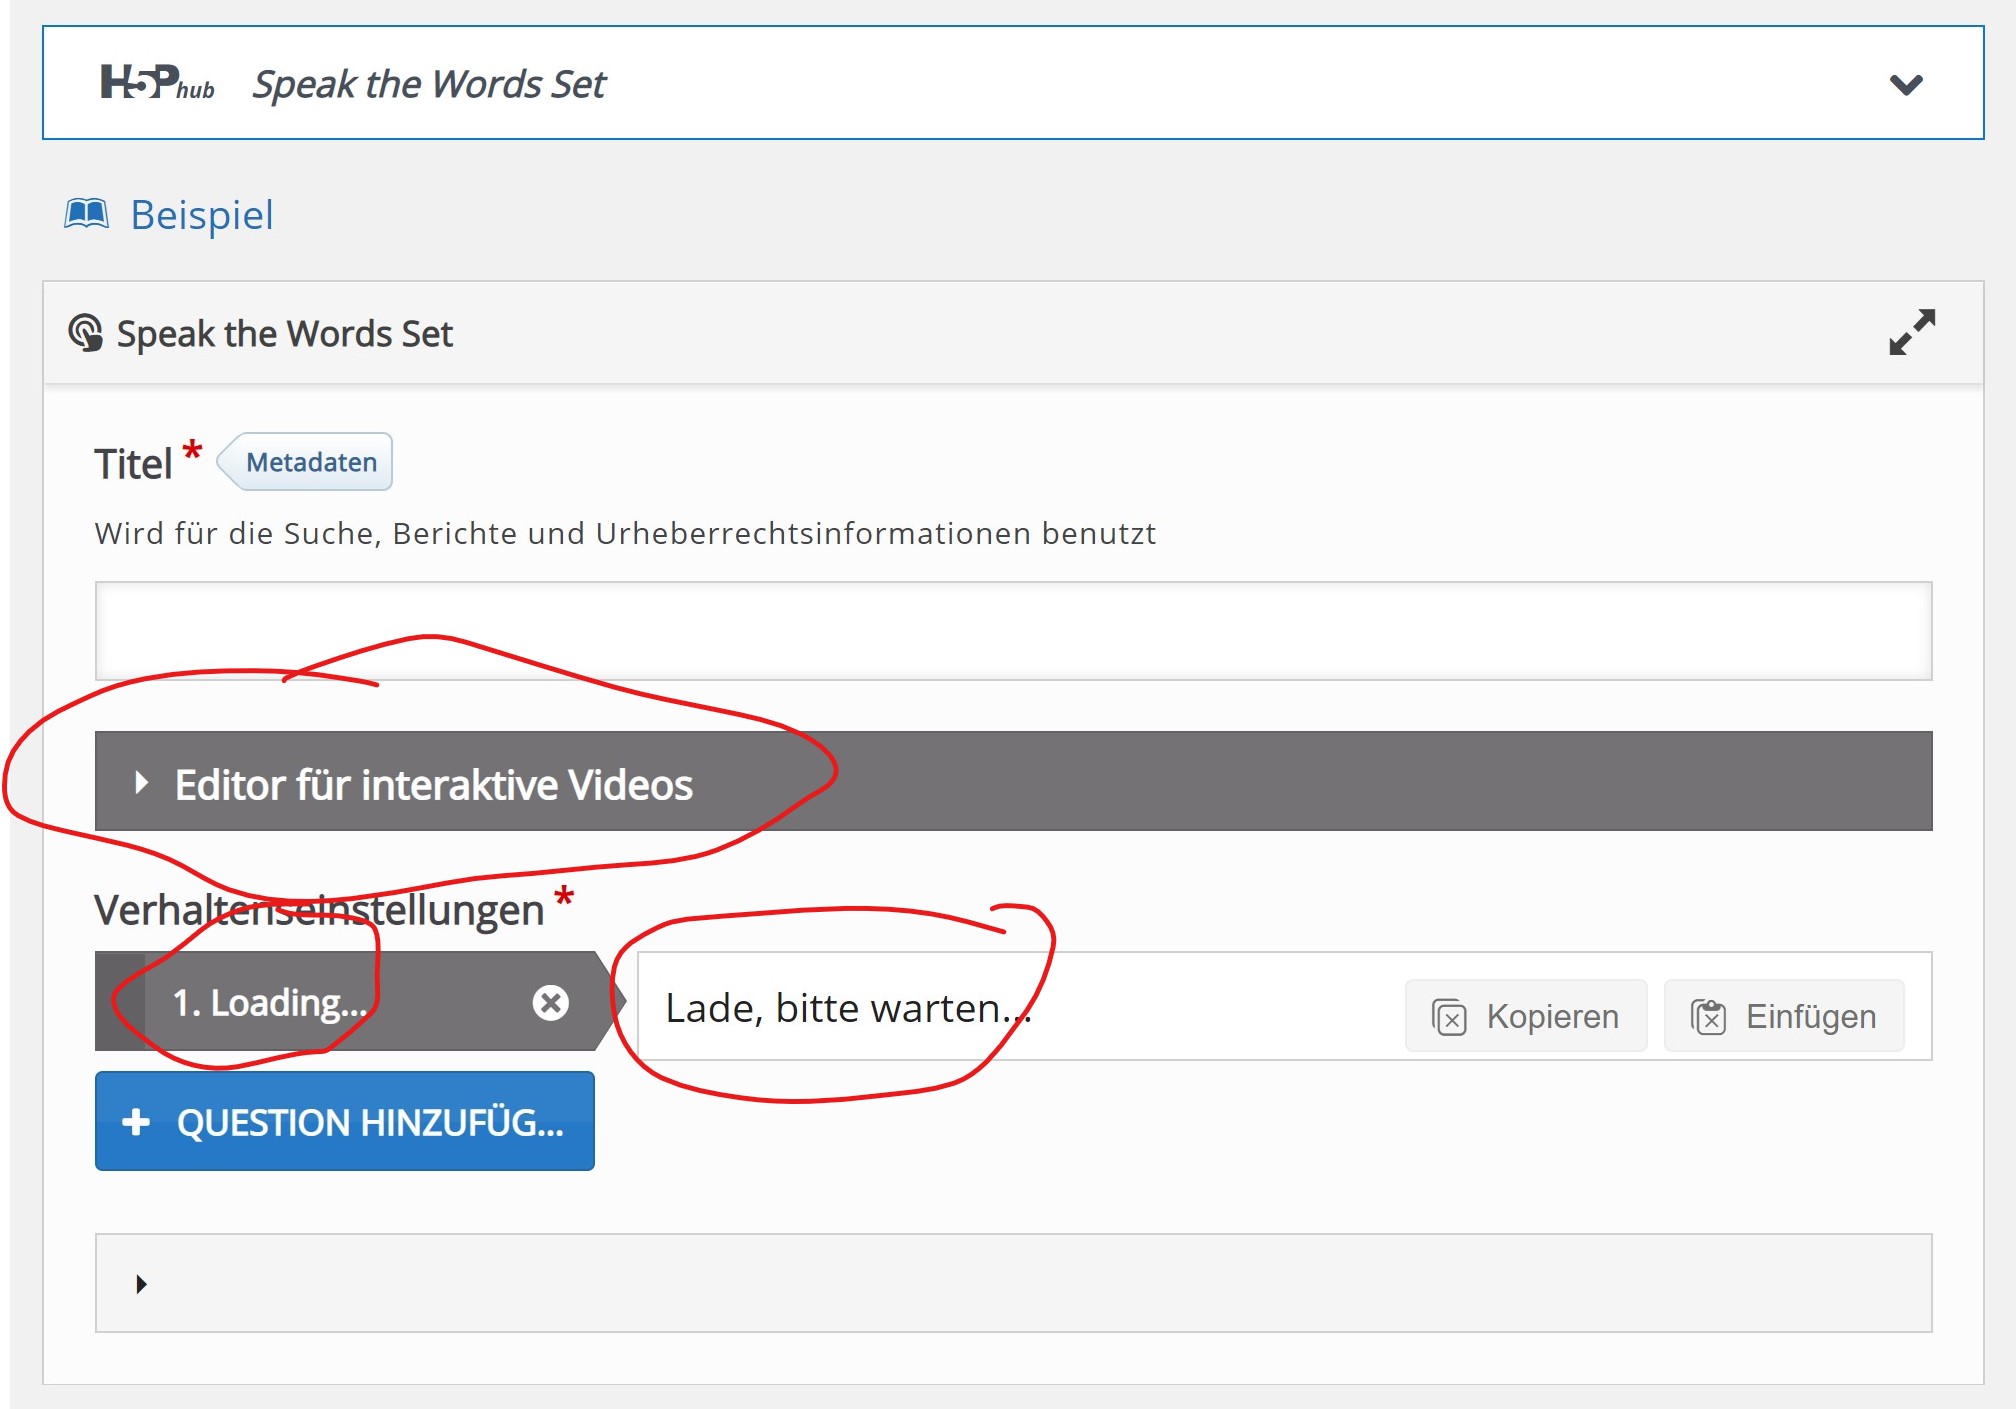Click the Lade, bitte warten... loading text
The height and width of the screenshot is (1409, 2016).
pyautogui.click(x=848, y=1008)
